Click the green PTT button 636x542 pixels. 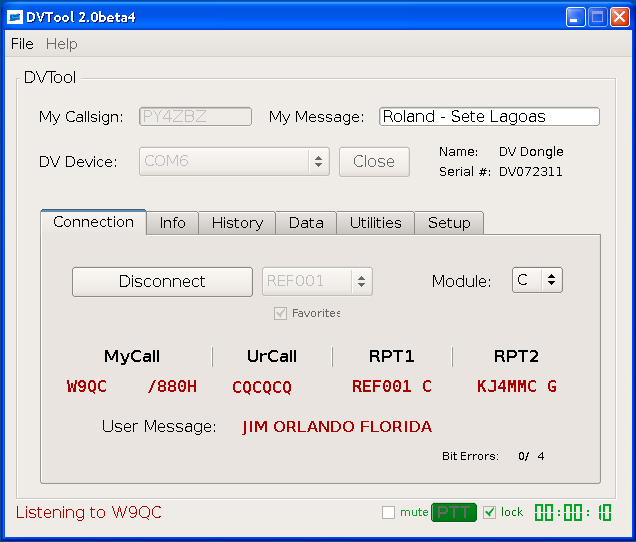[x=453, y=512]
